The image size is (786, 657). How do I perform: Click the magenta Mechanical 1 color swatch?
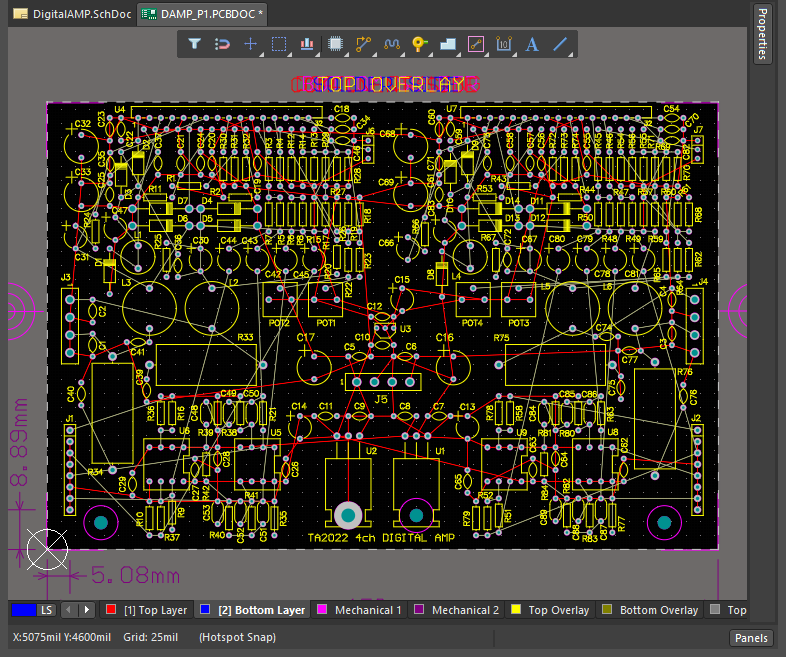tap(322, 609)
